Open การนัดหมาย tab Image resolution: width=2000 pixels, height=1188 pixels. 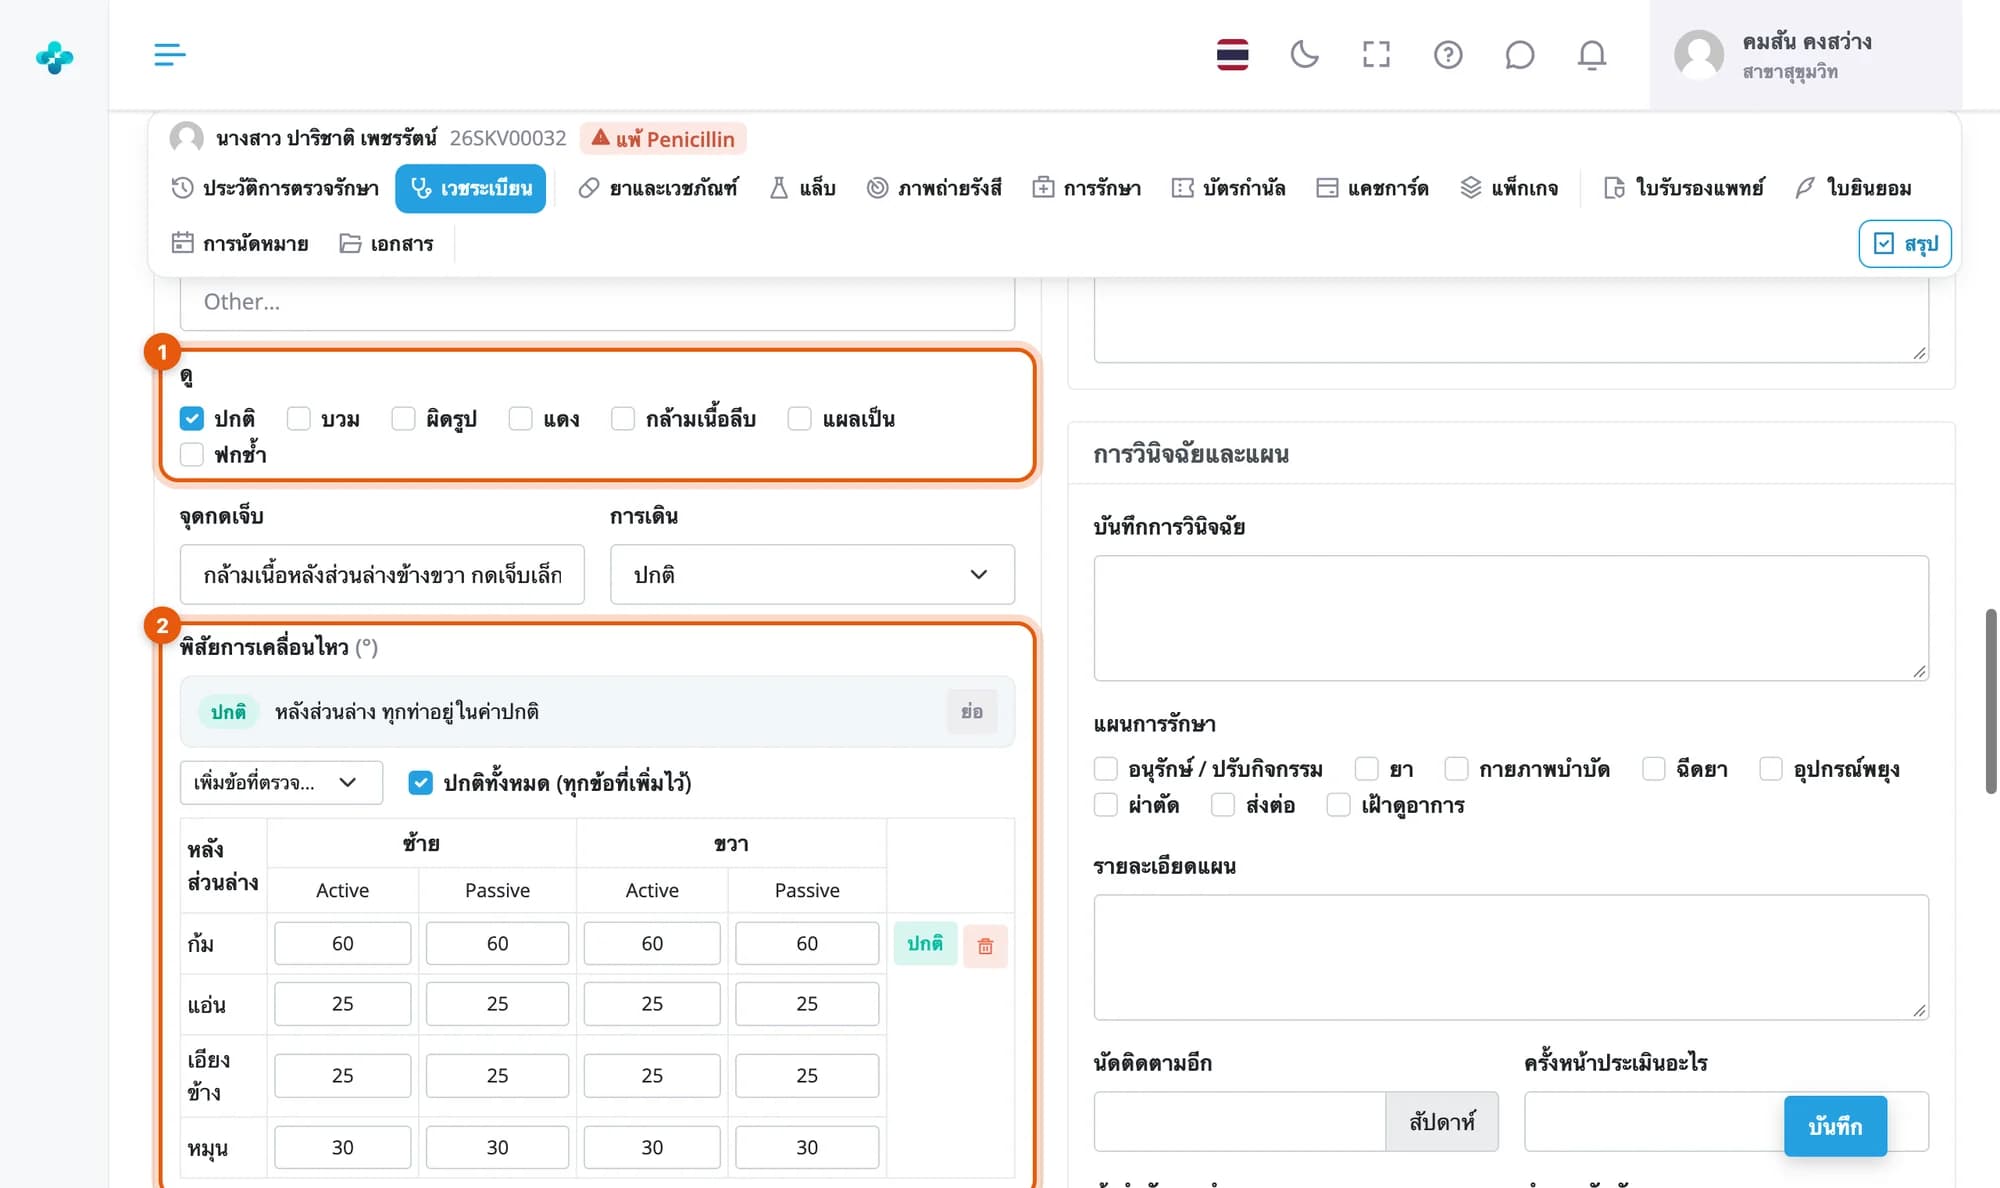240,243
